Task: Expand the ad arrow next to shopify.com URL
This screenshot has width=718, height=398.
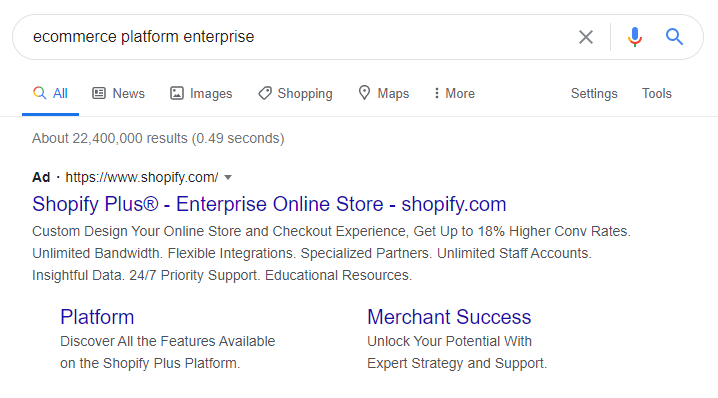Action: click(228, 178)
